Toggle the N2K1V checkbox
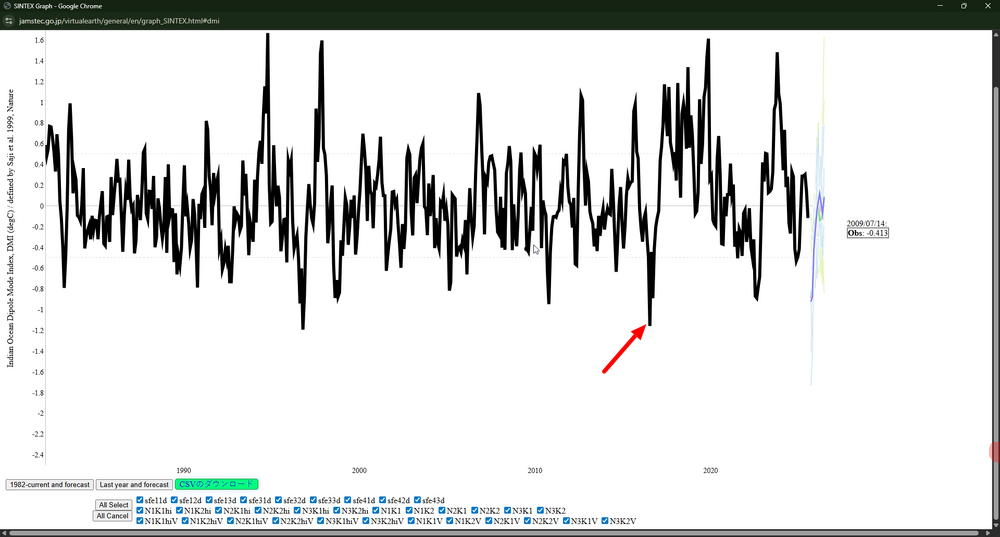Screen dimensions: 1000x537 [x=489, y=520]
